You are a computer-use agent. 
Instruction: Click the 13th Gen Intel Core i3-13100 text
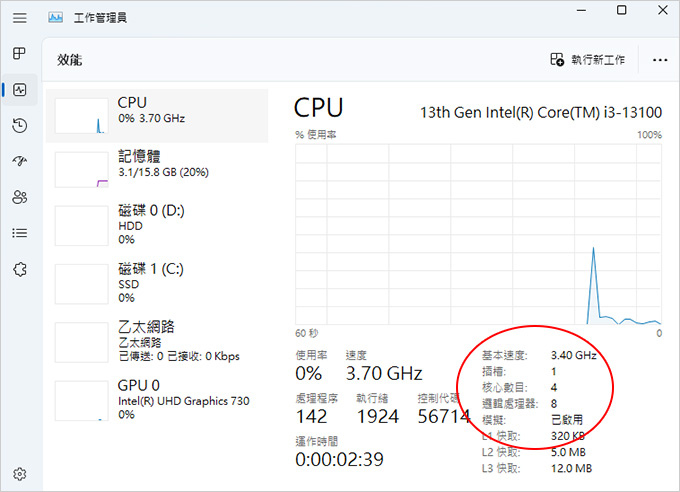tap(541, 113)
